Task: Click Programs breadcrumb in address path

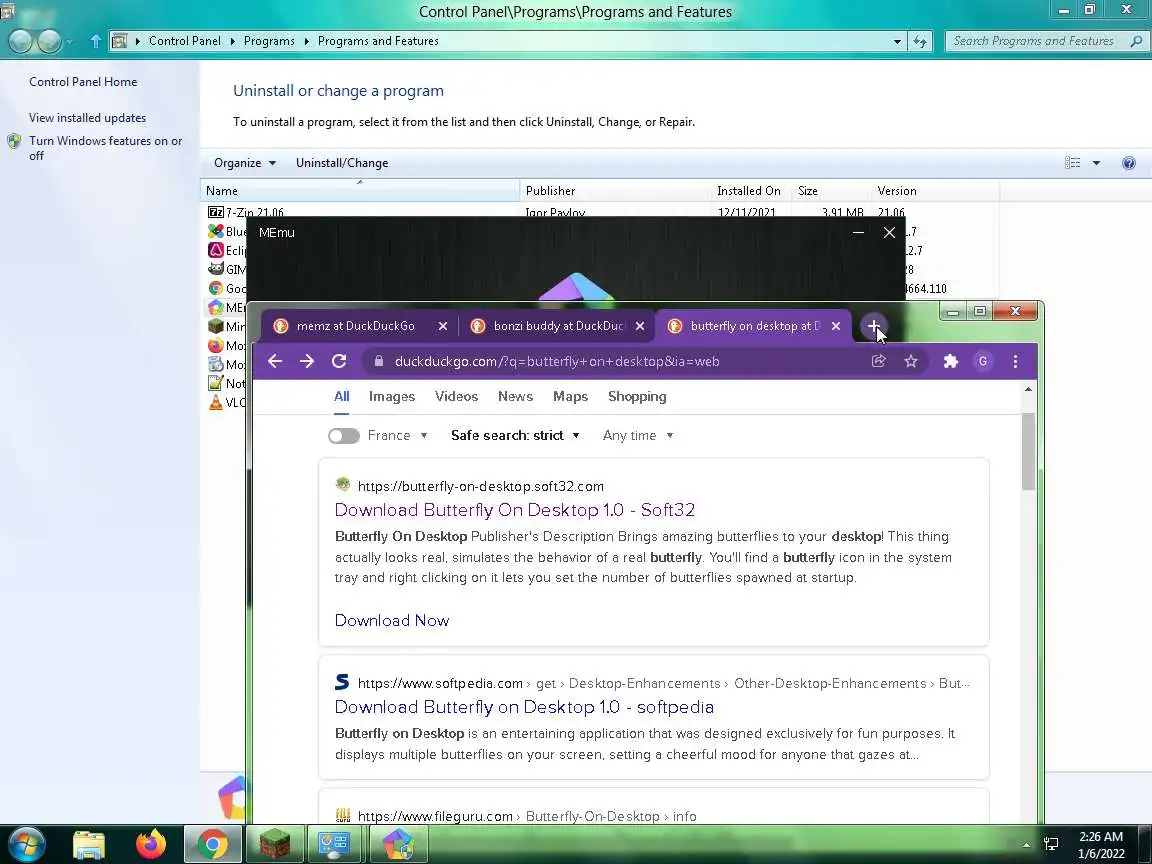Action: click(269, 41)
